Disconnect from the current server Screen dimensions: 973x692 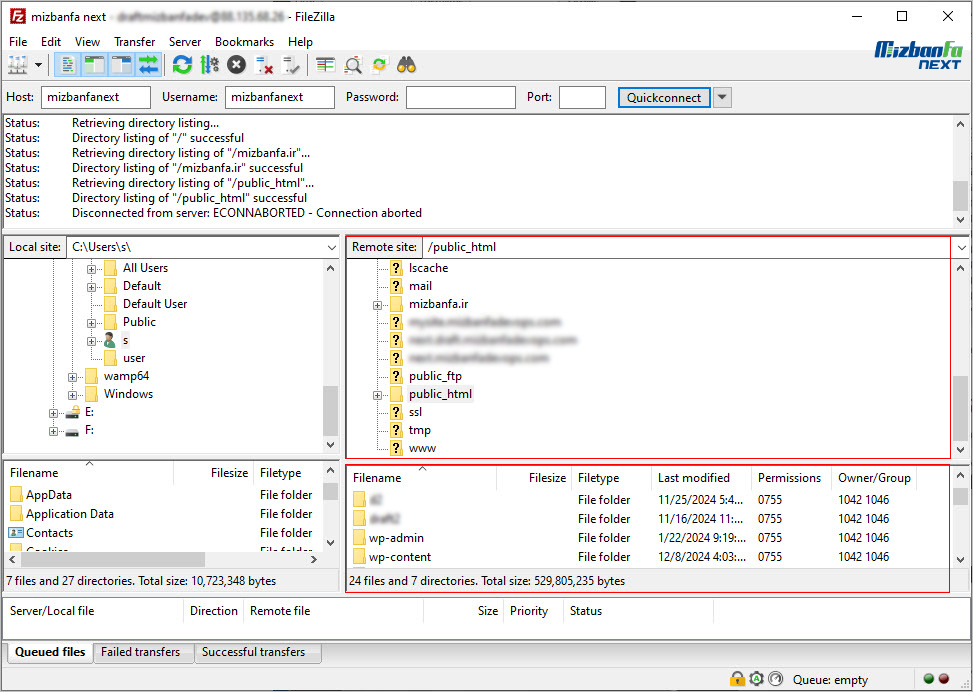264,65
